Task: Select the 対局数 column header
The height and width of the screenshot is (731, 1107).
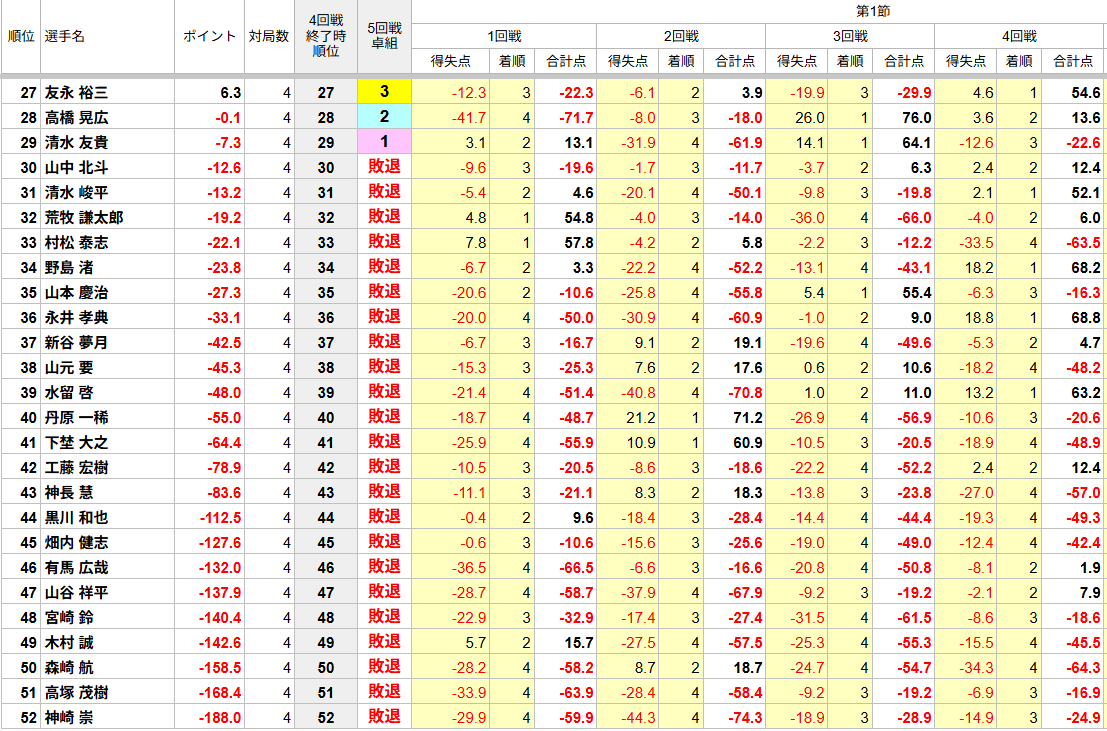Action: tap(269, 37)
